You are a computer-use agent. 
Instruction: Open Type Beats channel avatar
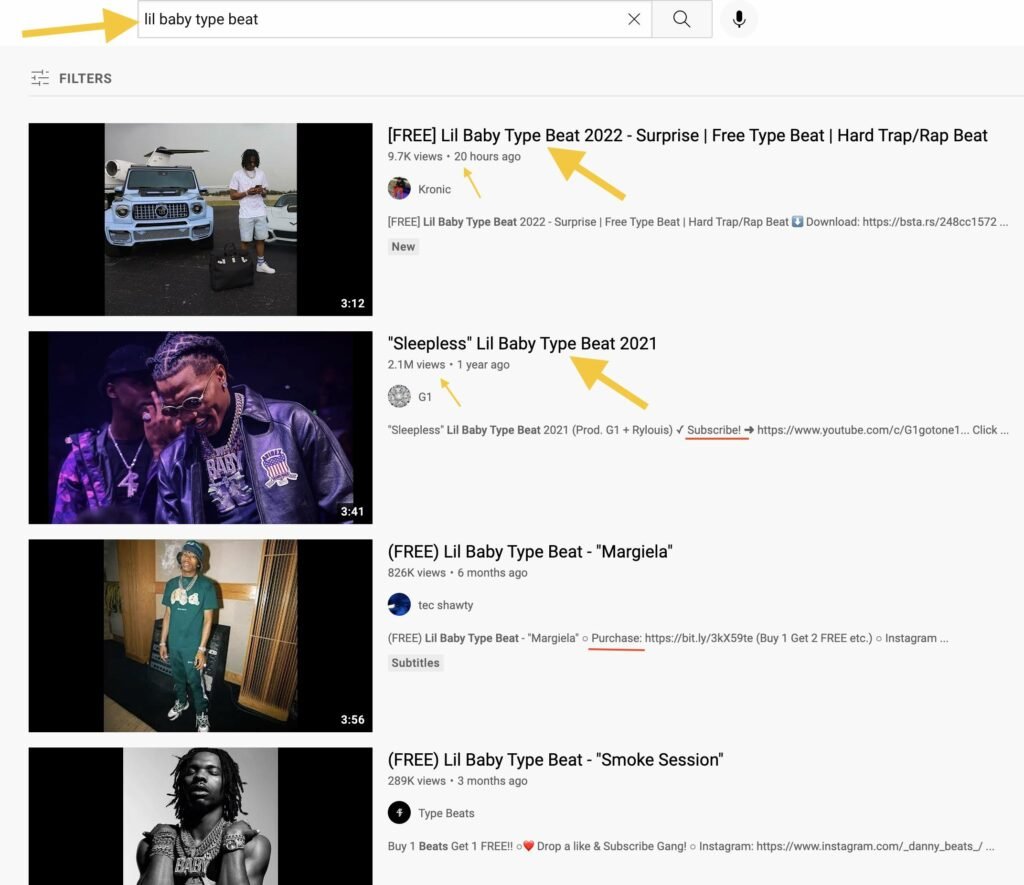[399, 813]
